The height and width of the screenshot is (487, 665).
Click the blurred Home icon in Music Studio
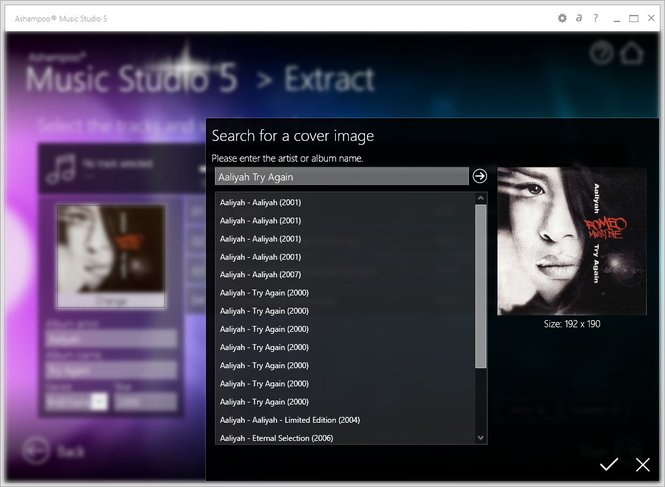tap(632, 53)
